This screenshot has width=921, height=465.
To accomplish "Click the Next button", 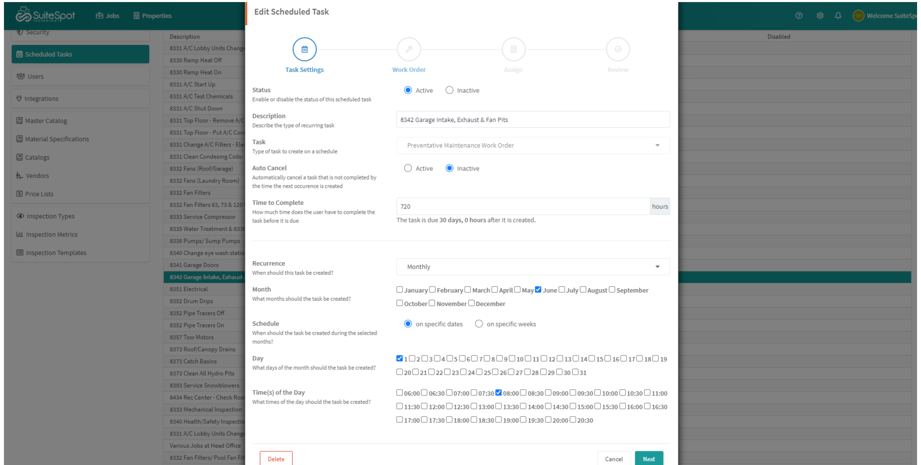I will click(649, 458).
